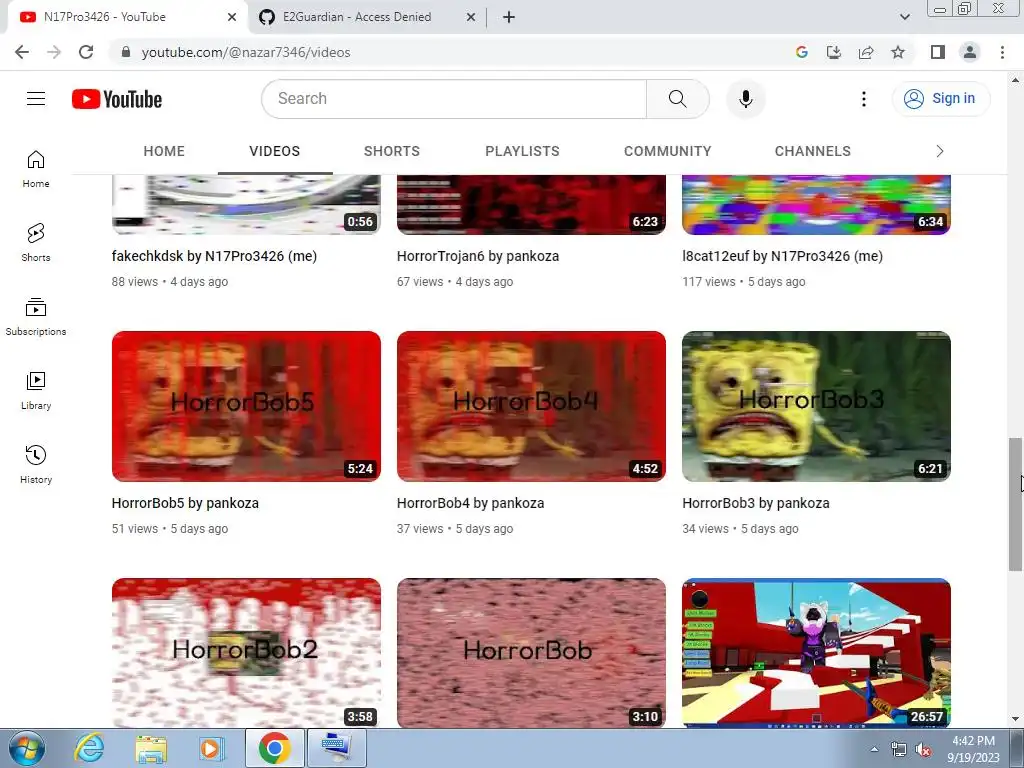Open Subscriptions in the left sidebar
1024x768 pixels.
click(x=36, y=317)
